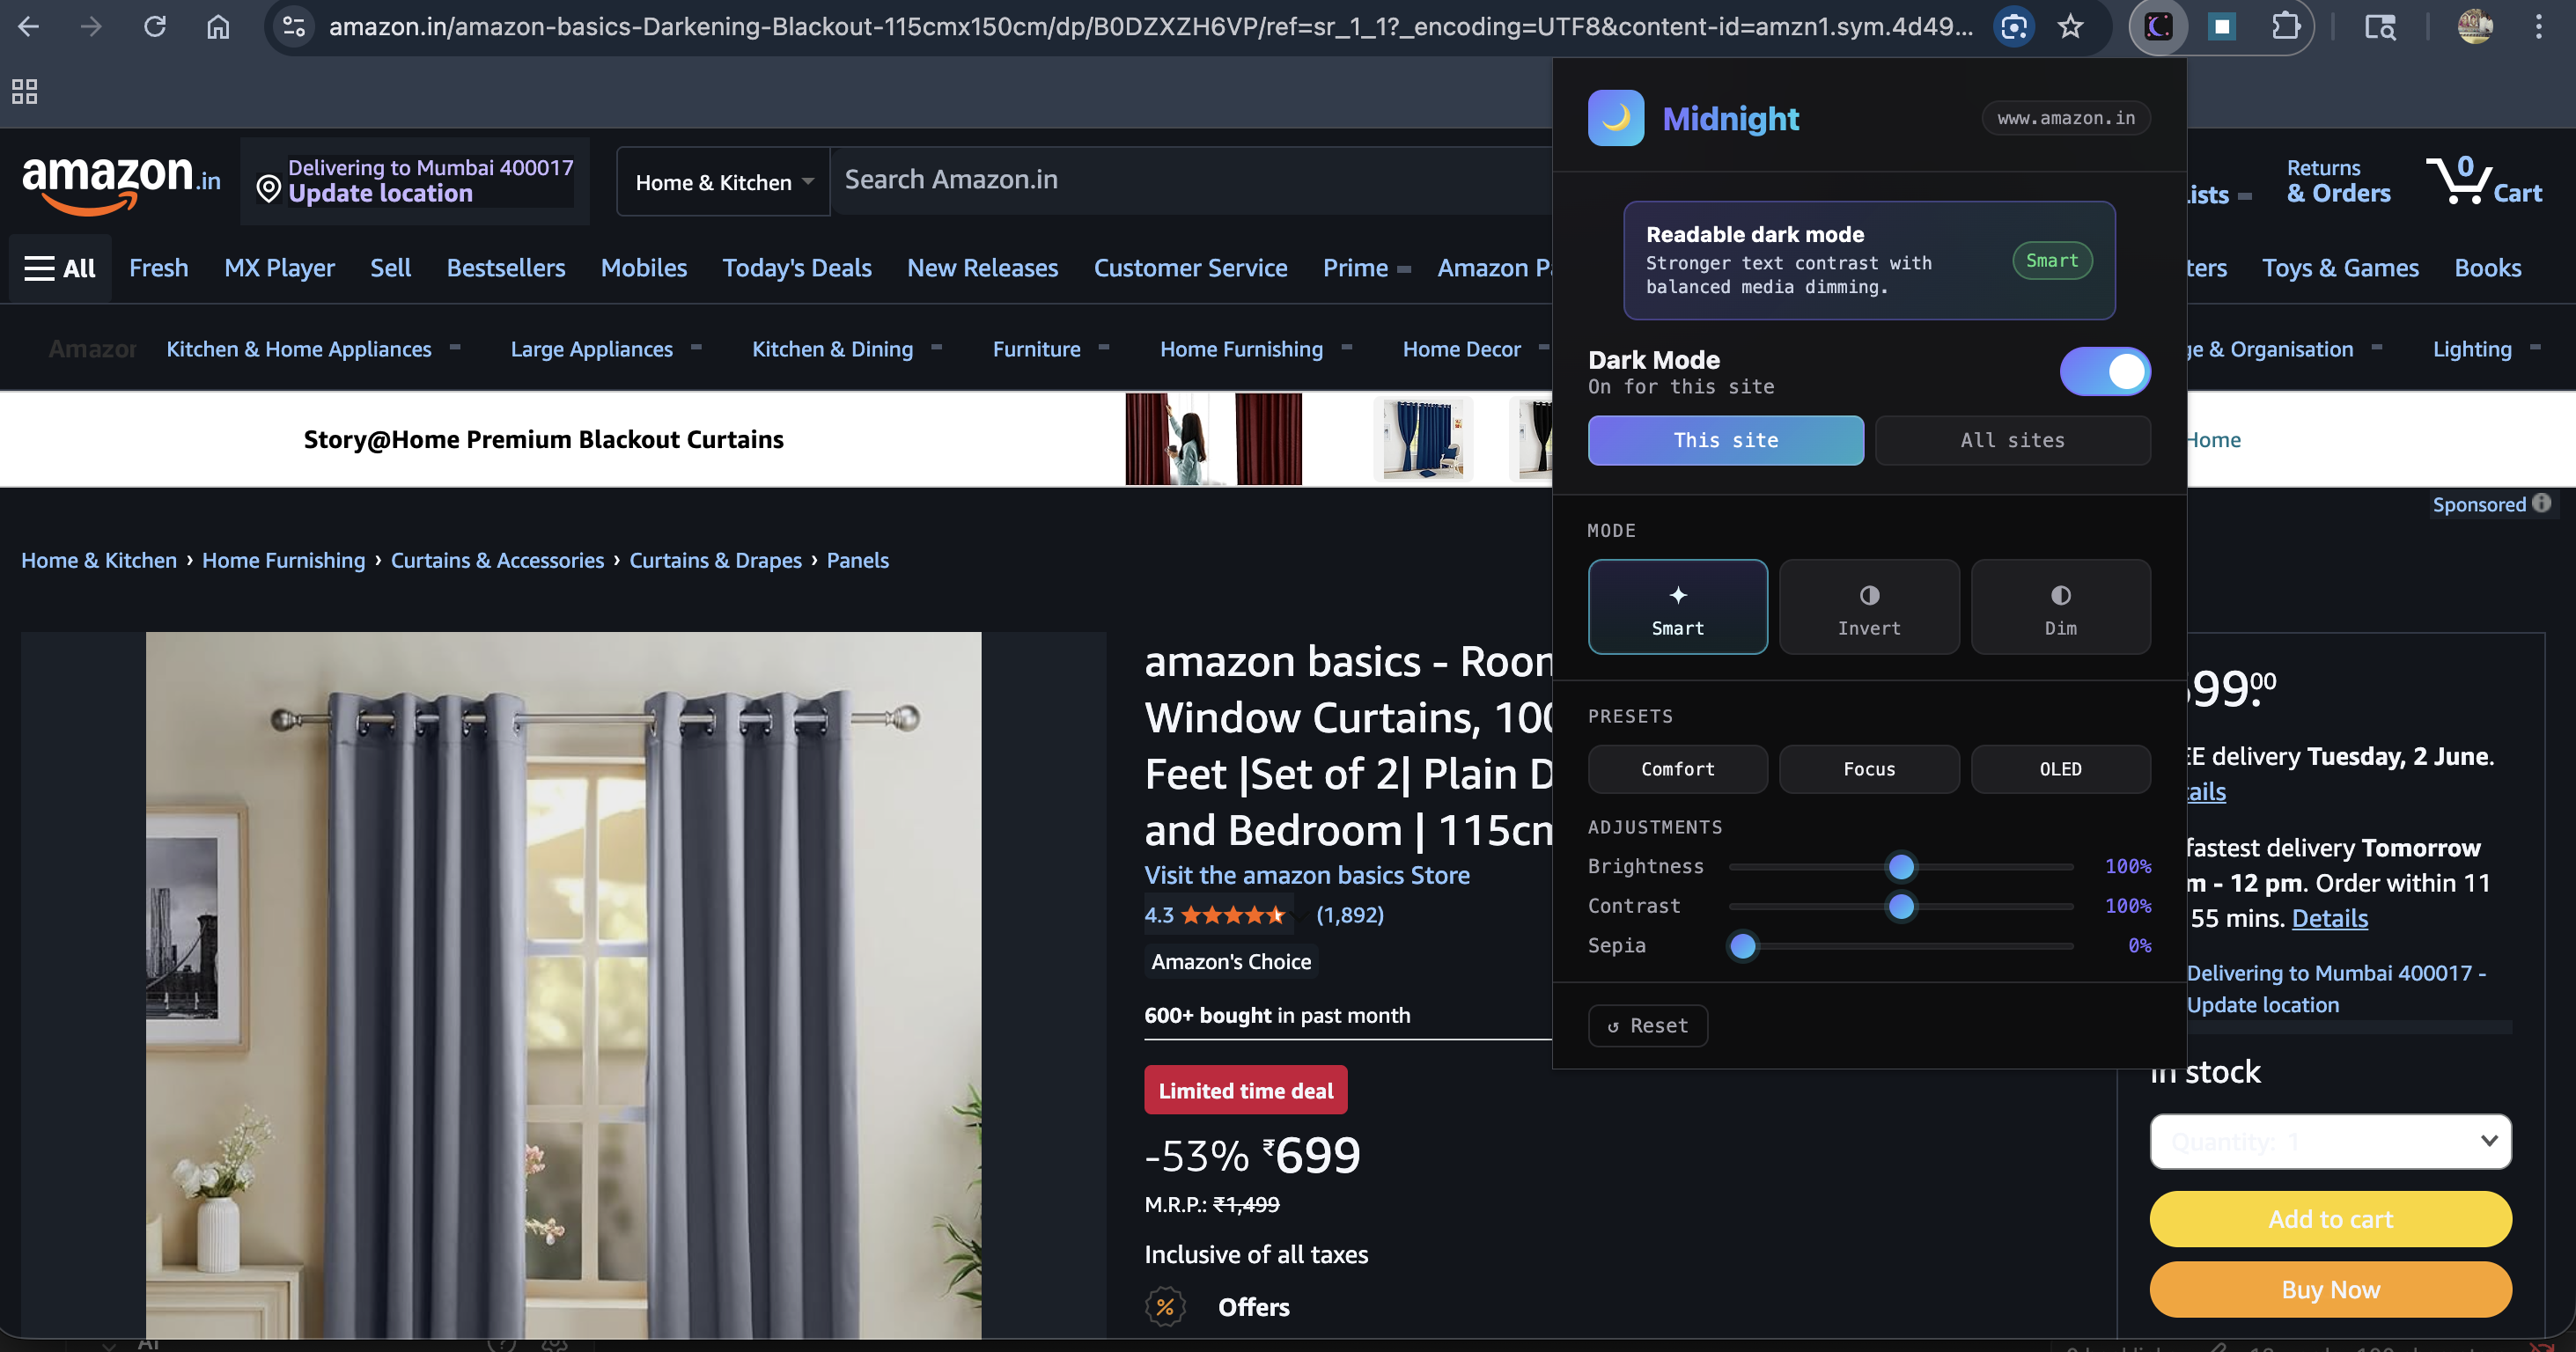2576x1352 pixels.
Task: Reload the page with the refresh icon
Action: pyautogui.click(x=155, y=26)
